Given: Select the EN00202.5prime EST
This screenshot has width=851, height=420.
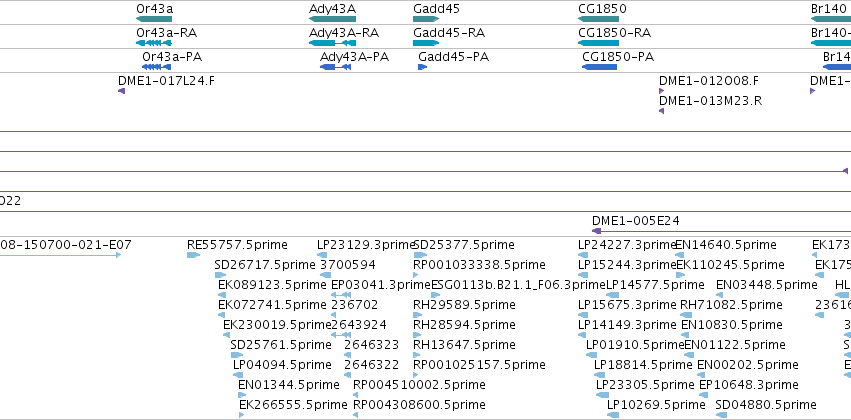Looking at the screenshot, I should pyautogui.click(x=701, y=376).
